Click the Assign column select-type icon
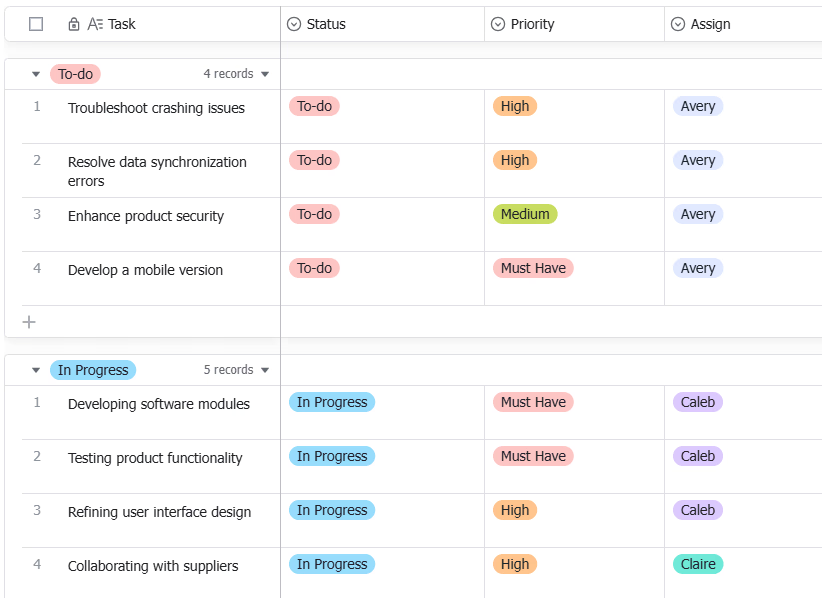 pyautogui.click(x=678, y=24)
